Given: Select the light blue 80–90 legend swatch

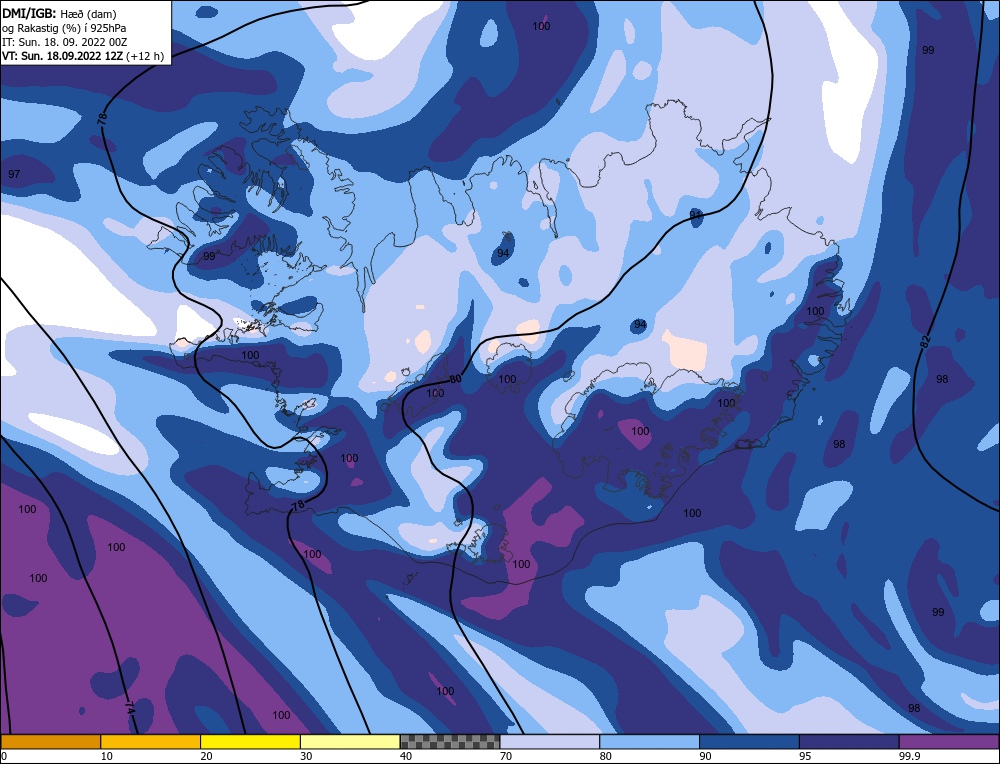Looking at the screenshot, I should (649, 741).
